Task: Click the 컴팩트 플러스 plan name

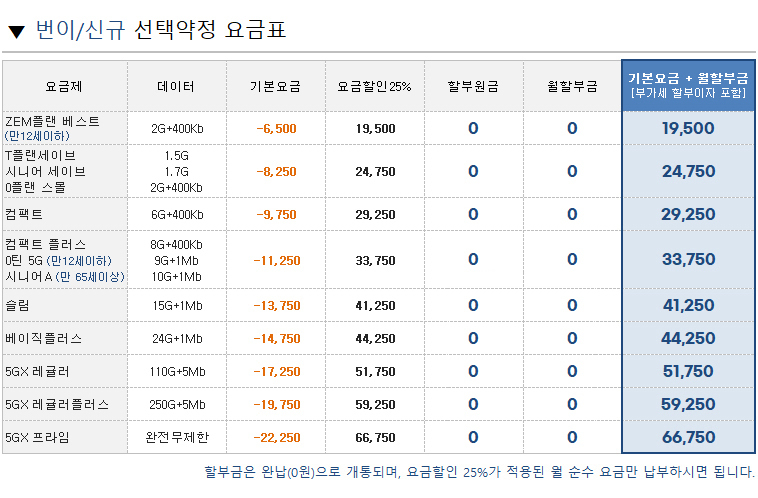Action: point(46,244)
